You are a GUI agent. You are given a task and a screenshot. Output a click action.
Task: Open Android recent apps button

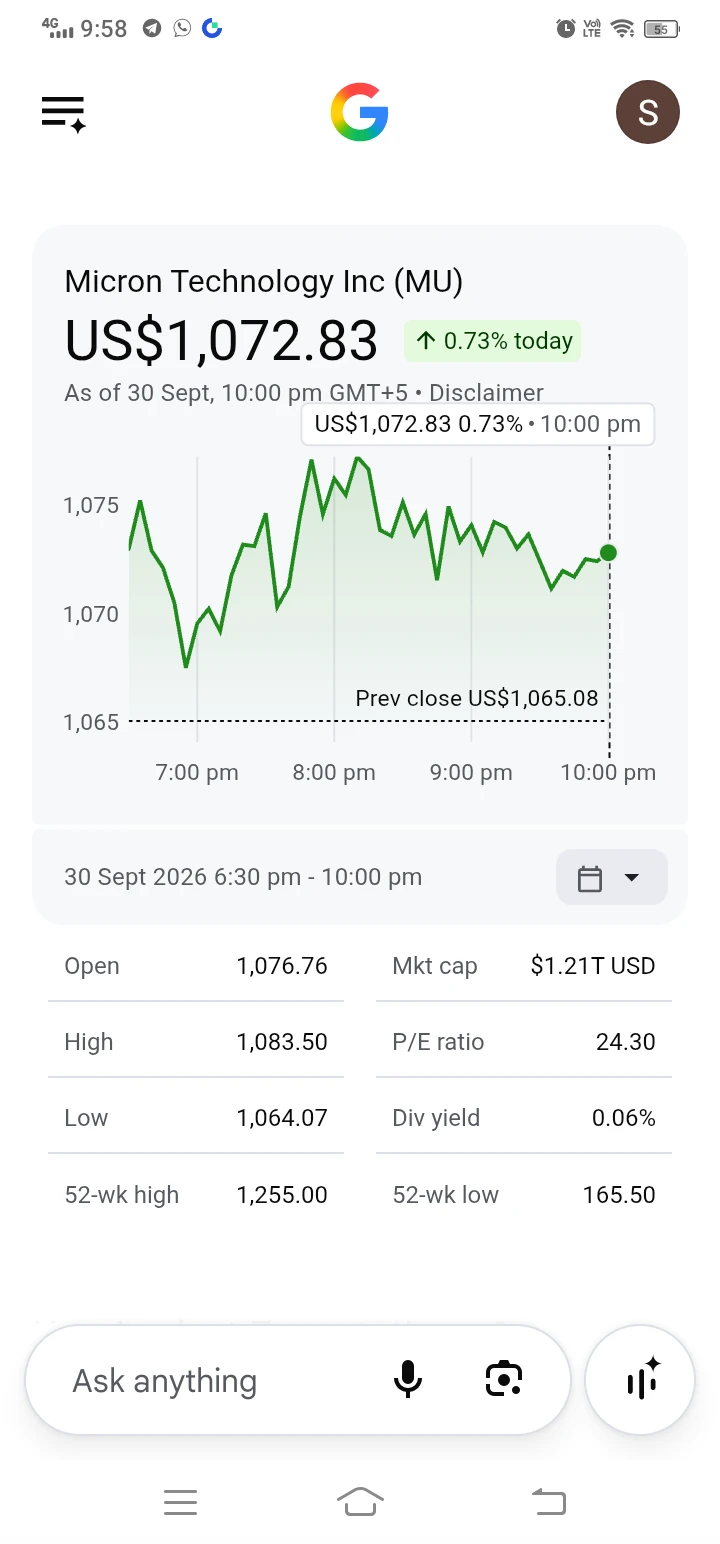coord(180,1501)
